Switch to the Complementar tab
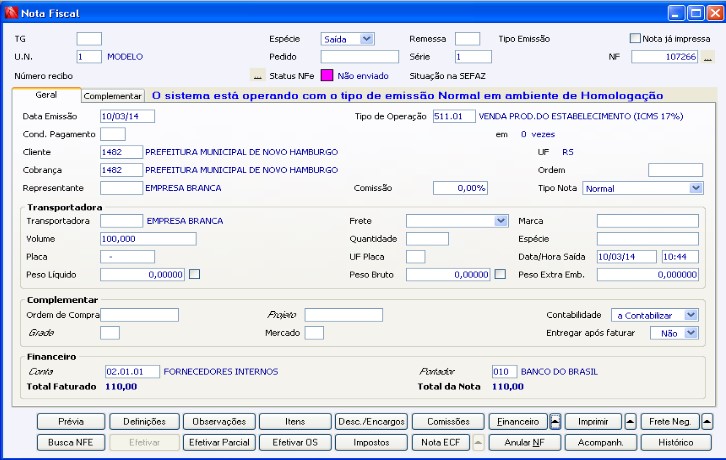 tap(113, 96)
